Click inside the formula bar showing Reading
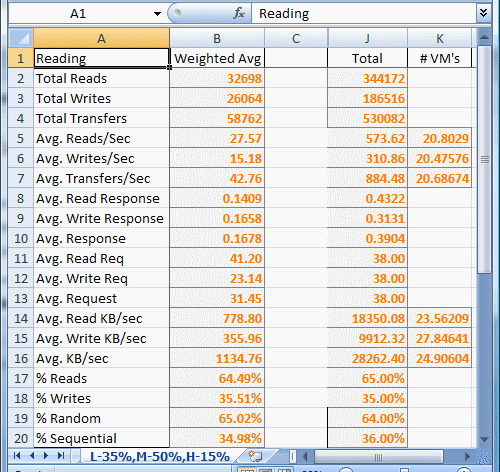The height and width of the screenshot is (472, 500). [x=364, y=14]
